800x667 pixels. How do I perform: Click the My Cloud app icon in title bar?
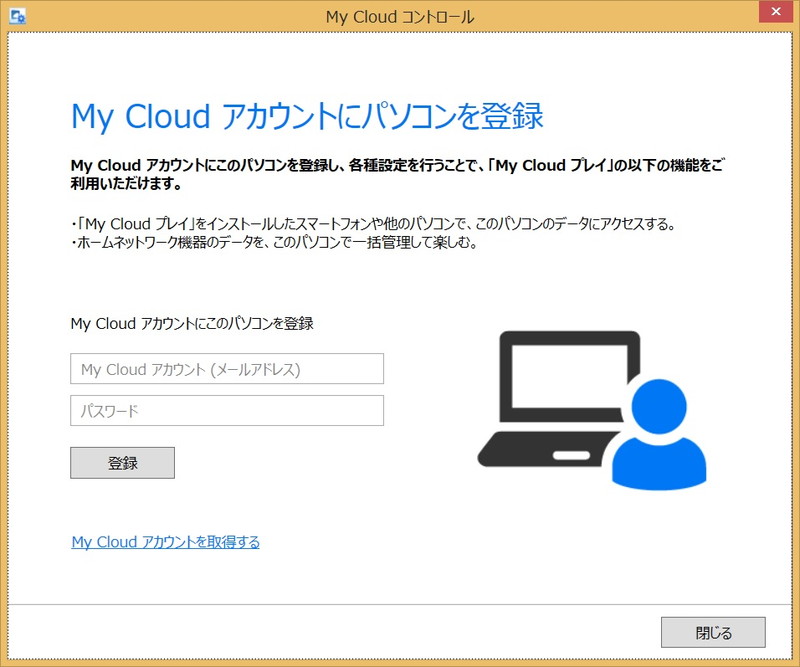[x=17, y=16]
